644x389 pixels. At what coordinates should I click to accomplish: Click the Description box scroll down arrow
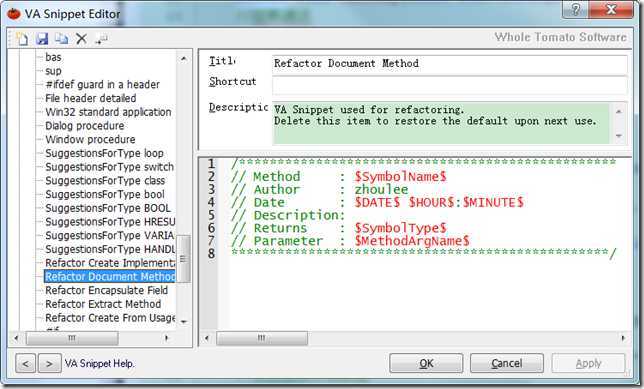pos(619,136)
